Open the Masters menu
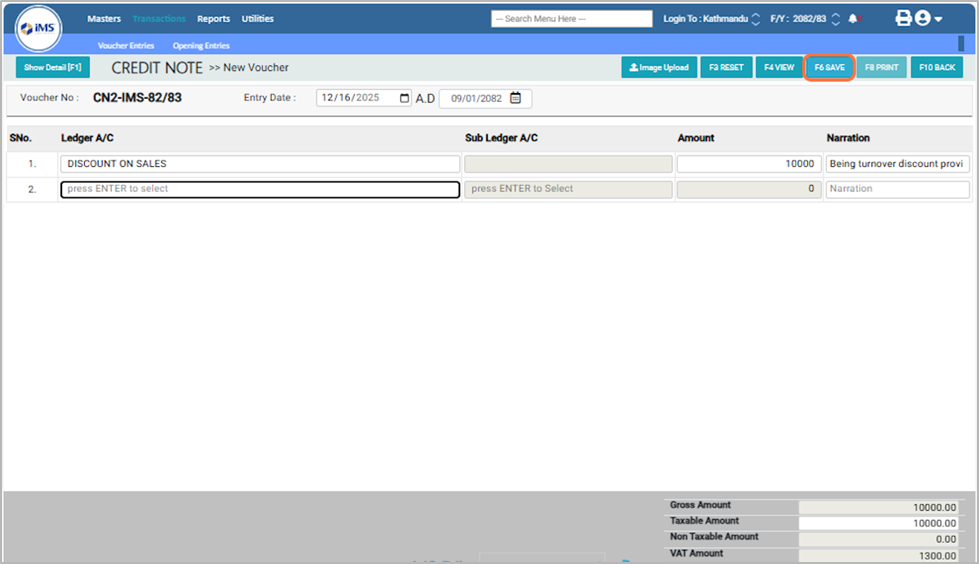 (104, 19)
